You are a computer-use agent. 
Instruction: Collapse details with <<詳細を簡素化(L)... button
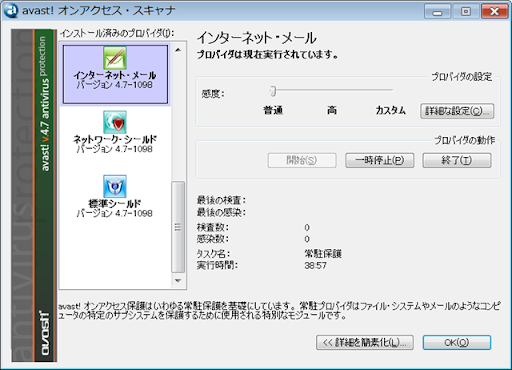(365, 342)
